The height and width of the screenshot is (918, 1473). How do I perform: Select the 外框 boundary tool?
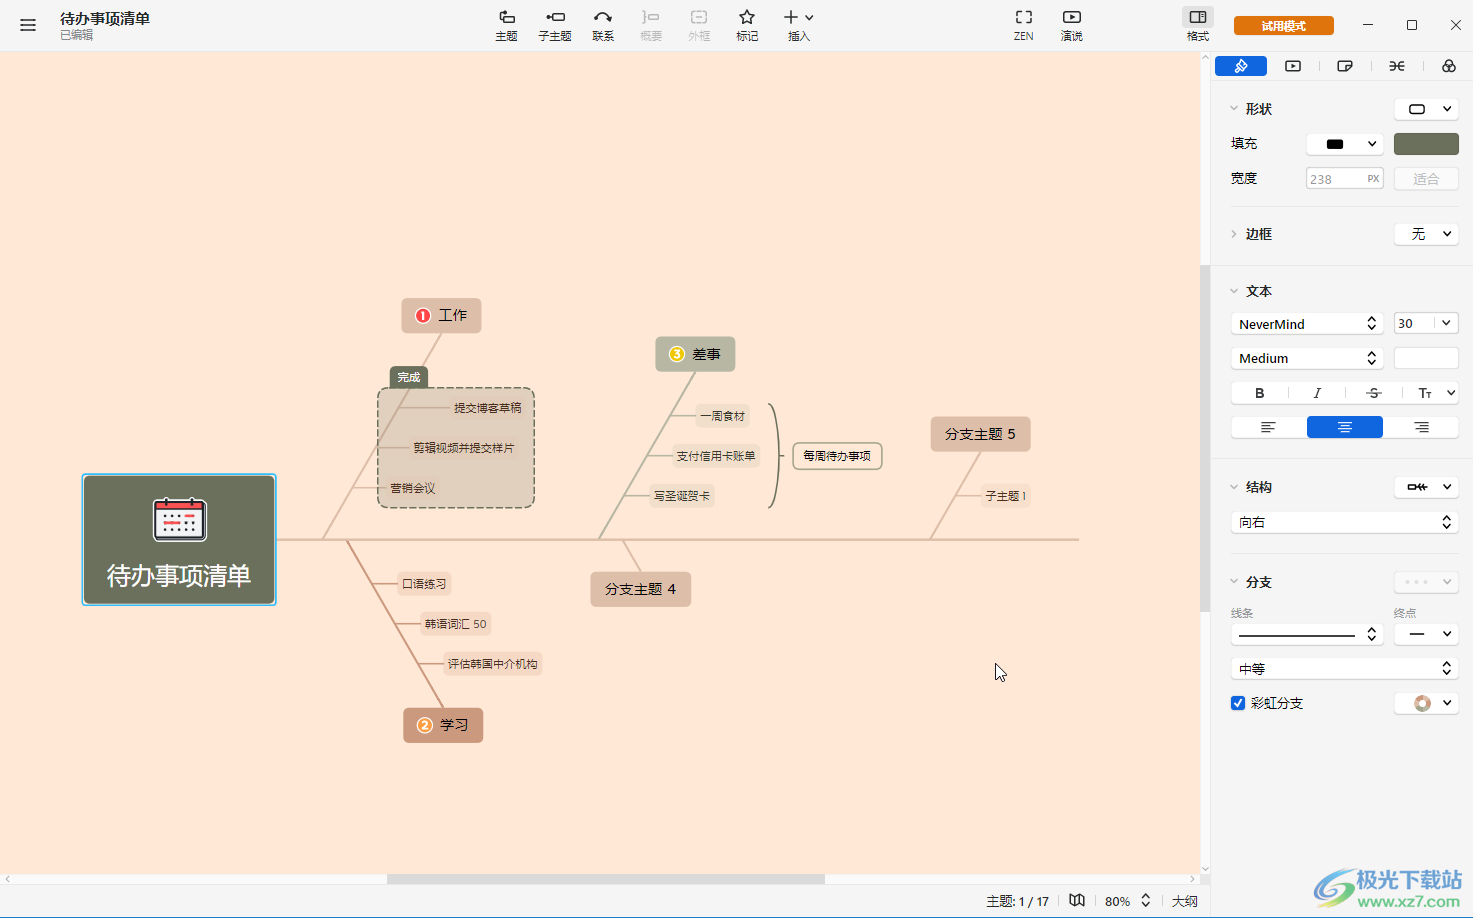tap(699, 25)
